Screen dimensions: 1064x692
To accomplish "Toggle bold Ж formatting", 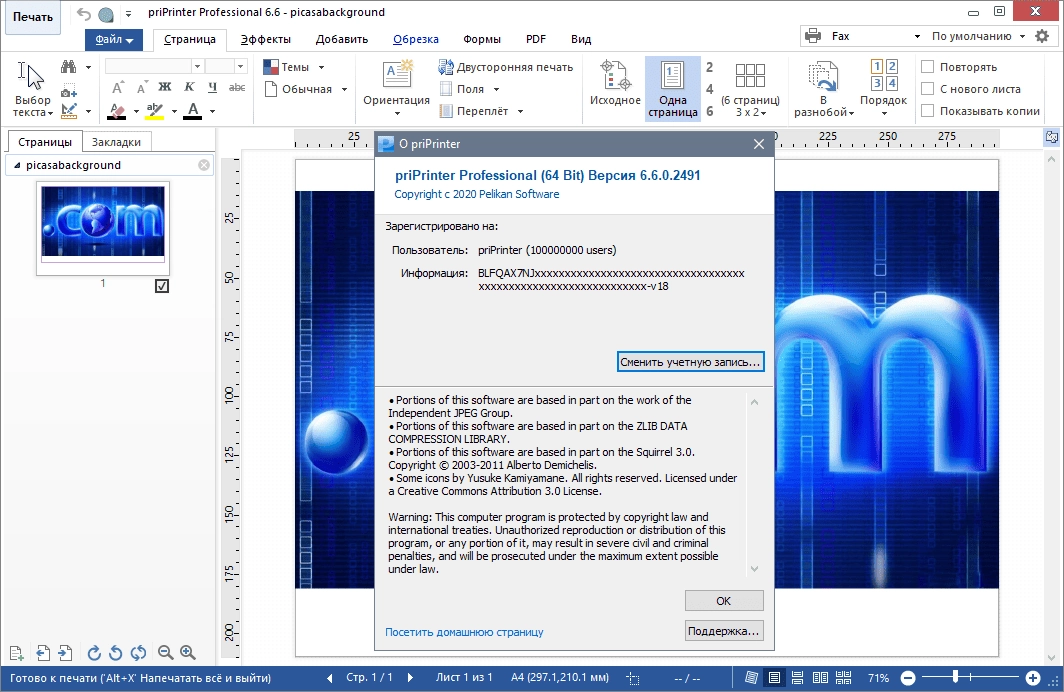I will [165, 87].
